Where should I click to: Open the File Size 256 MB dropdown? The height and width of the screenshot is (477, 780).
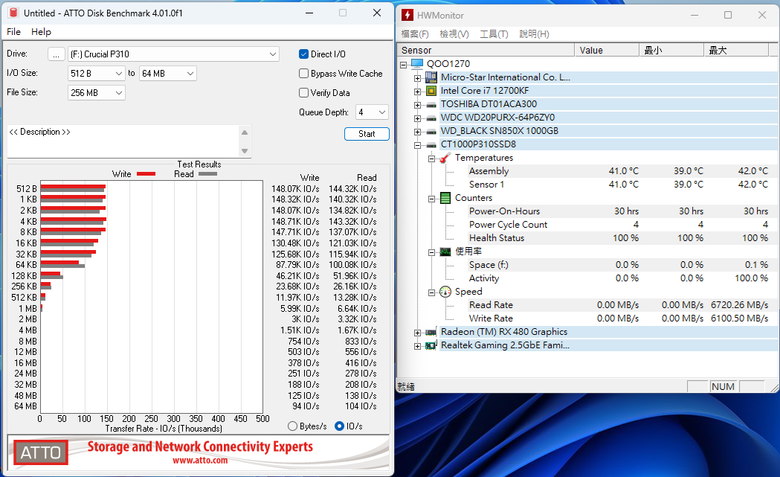[97, 93]
